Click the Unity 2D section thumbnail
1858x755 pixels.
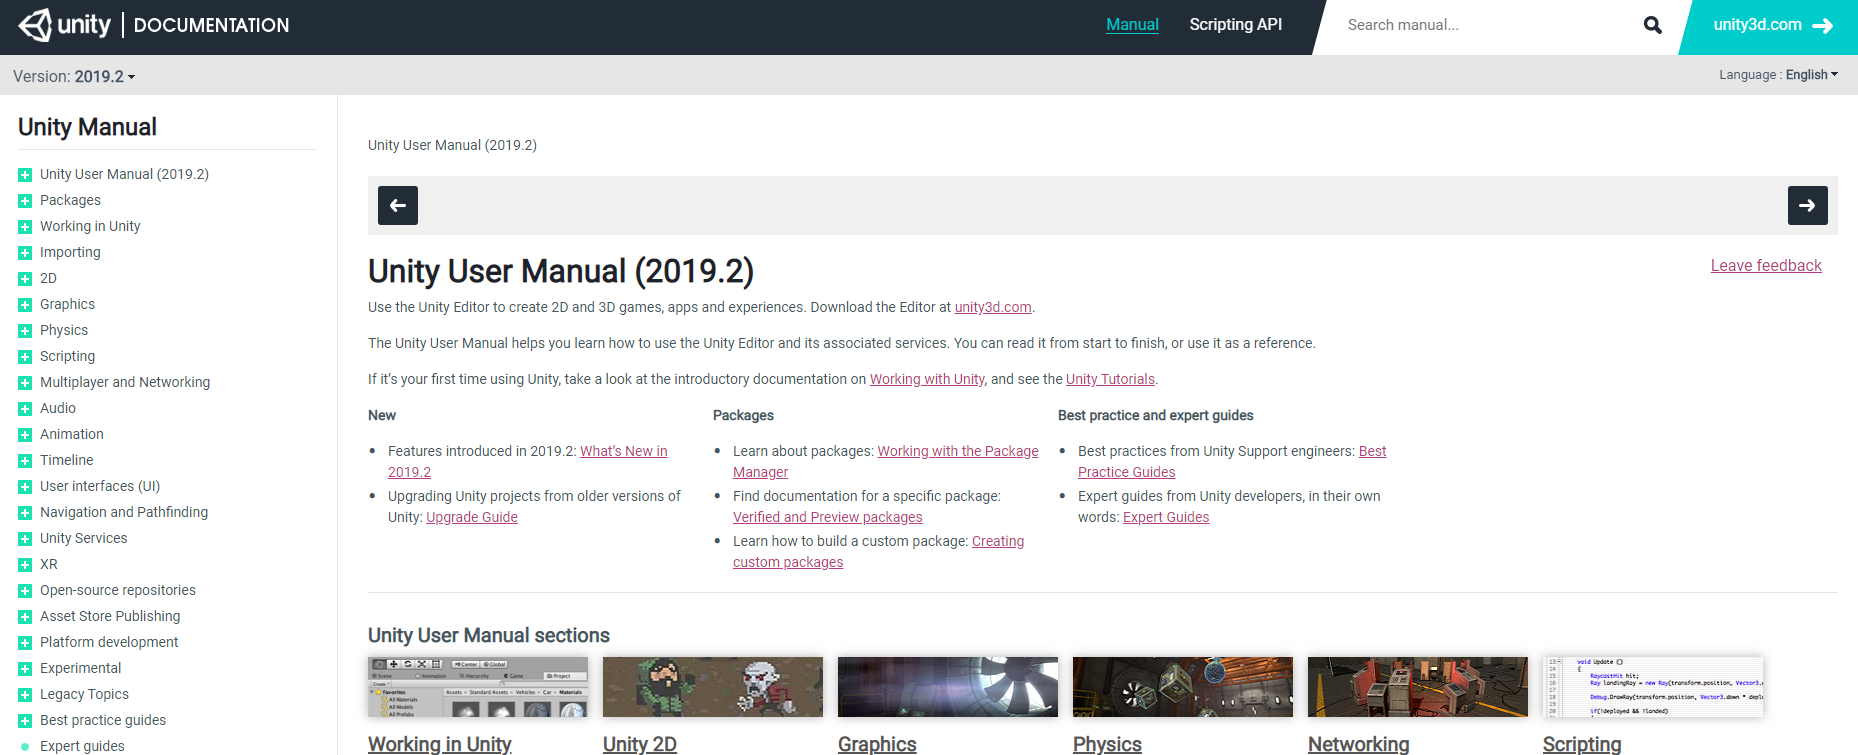tap(713, 687)
